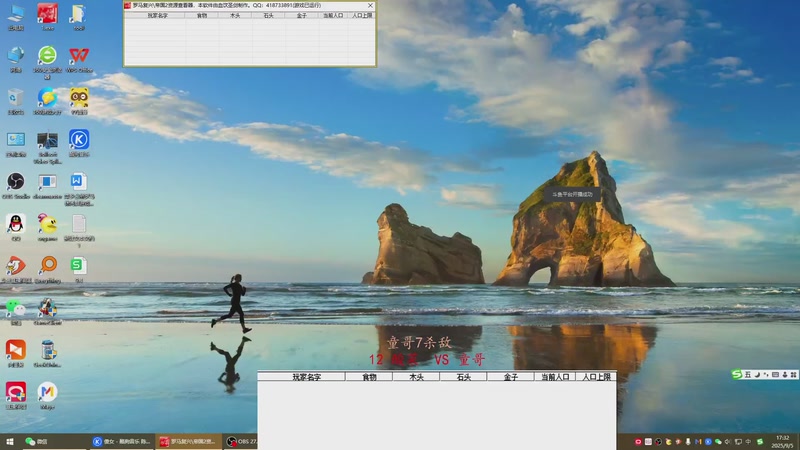Open the yellow raccoon face desktop icon
The width and height of the screenshot is (800, 450).
(x=79, y=101)
